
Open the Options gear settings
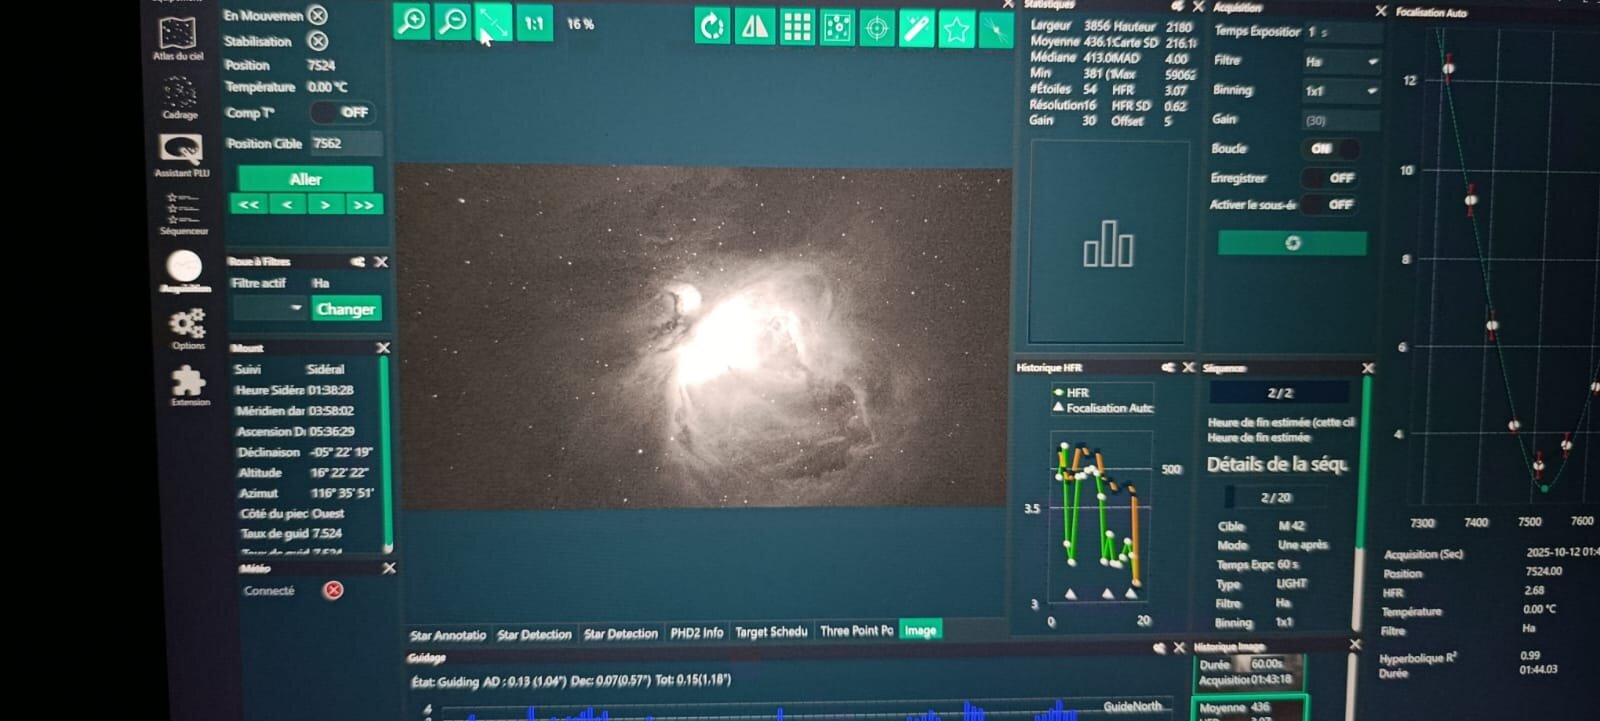pos(187,329)
